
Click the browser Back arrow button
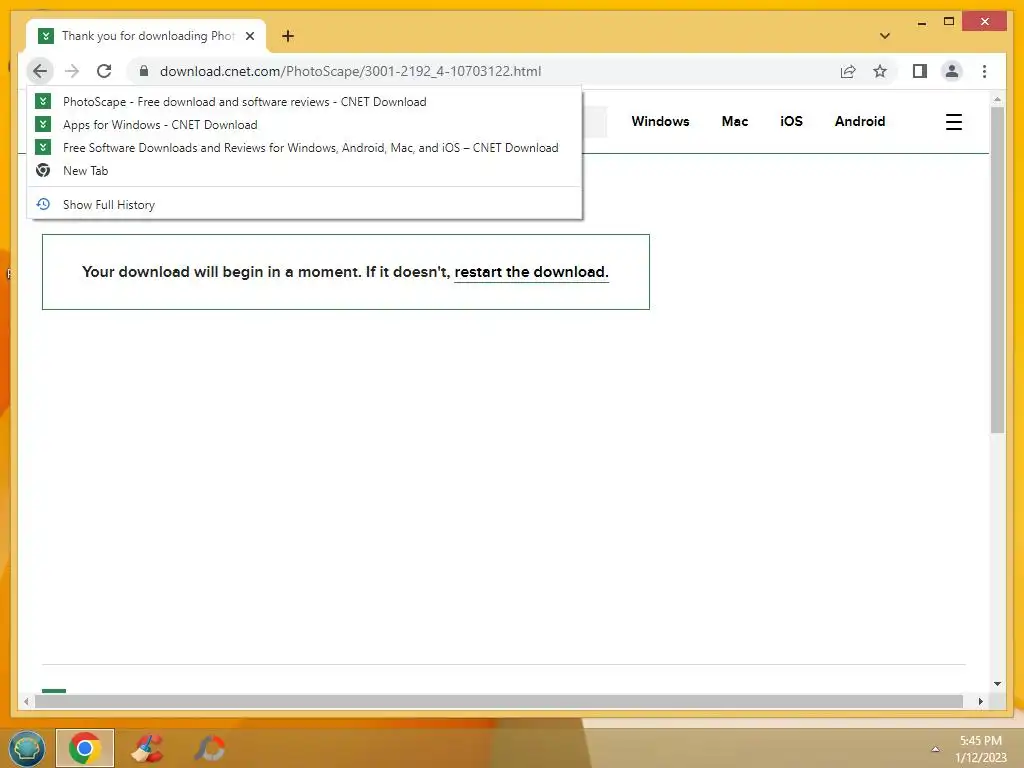tap(40, 71)
